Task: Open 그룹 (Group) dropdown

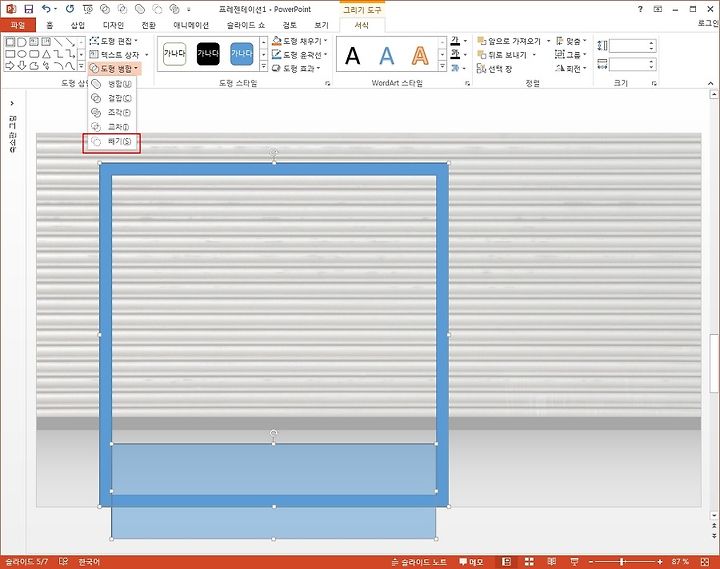Action: [571, 55]
